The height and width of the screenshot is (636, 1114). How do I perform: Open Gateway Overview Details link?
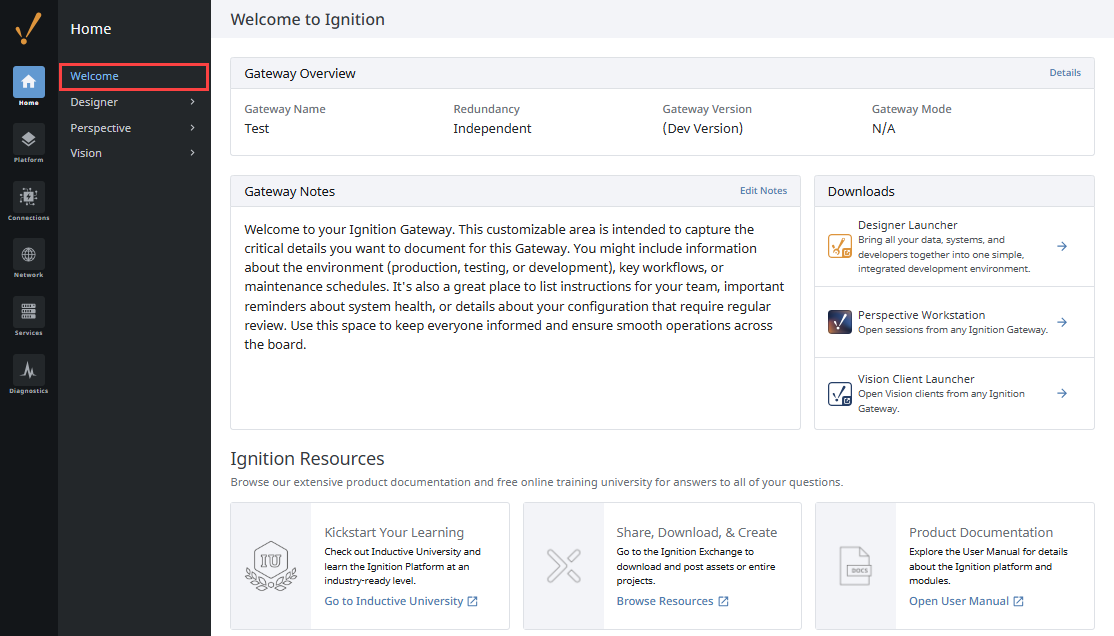pos(1065,72)
